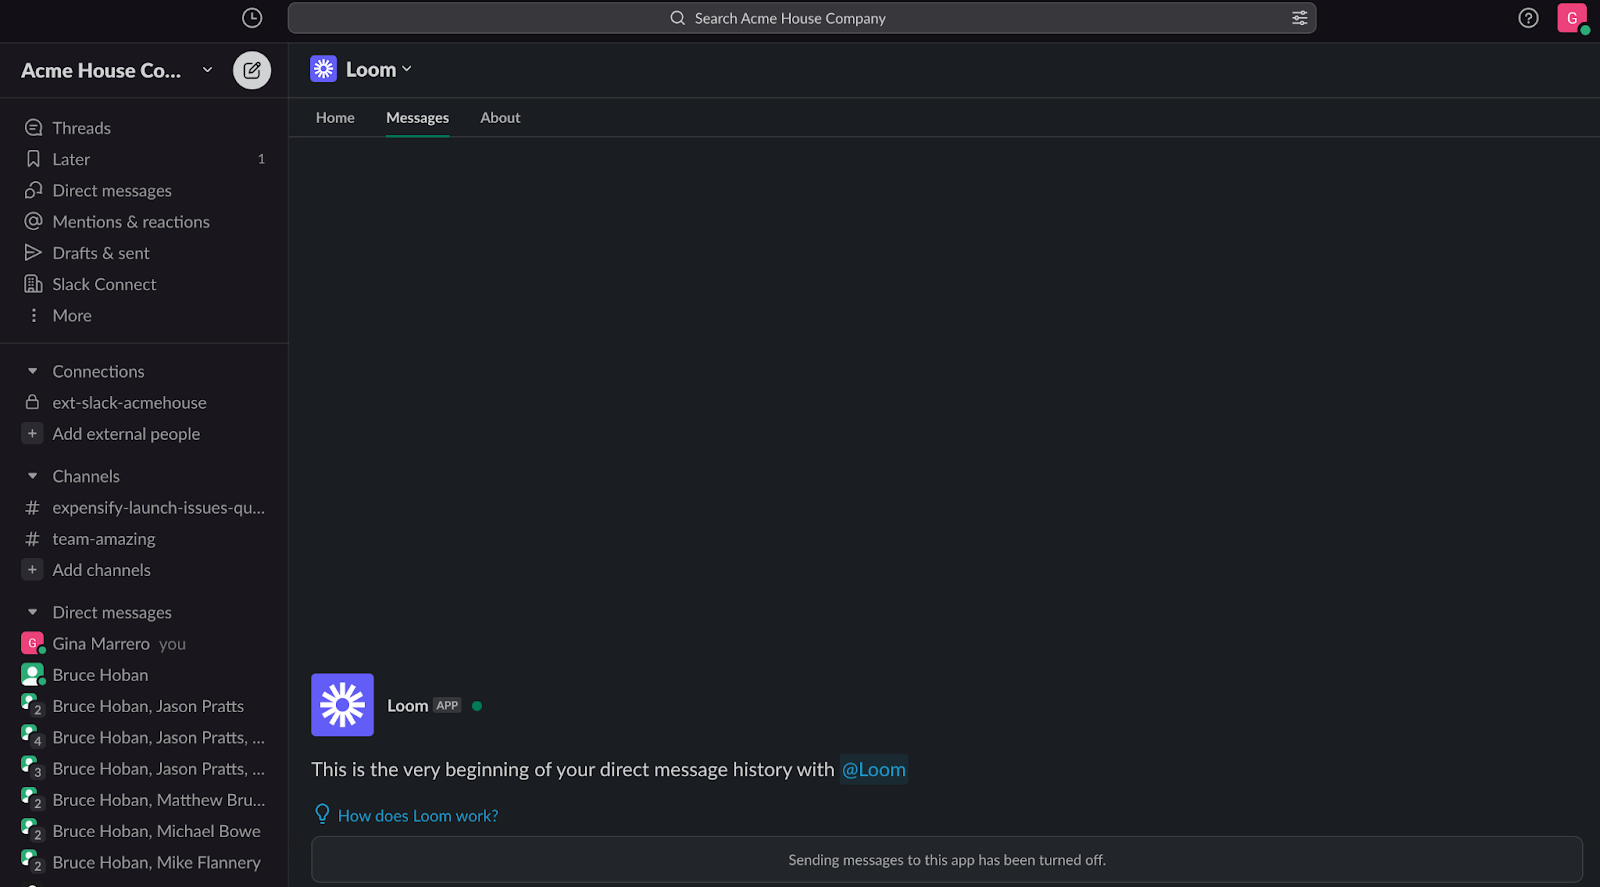Viewport: 1600px width, 887px height.
Task: Click the Later bookmark icon
Action: pos(33,159)
